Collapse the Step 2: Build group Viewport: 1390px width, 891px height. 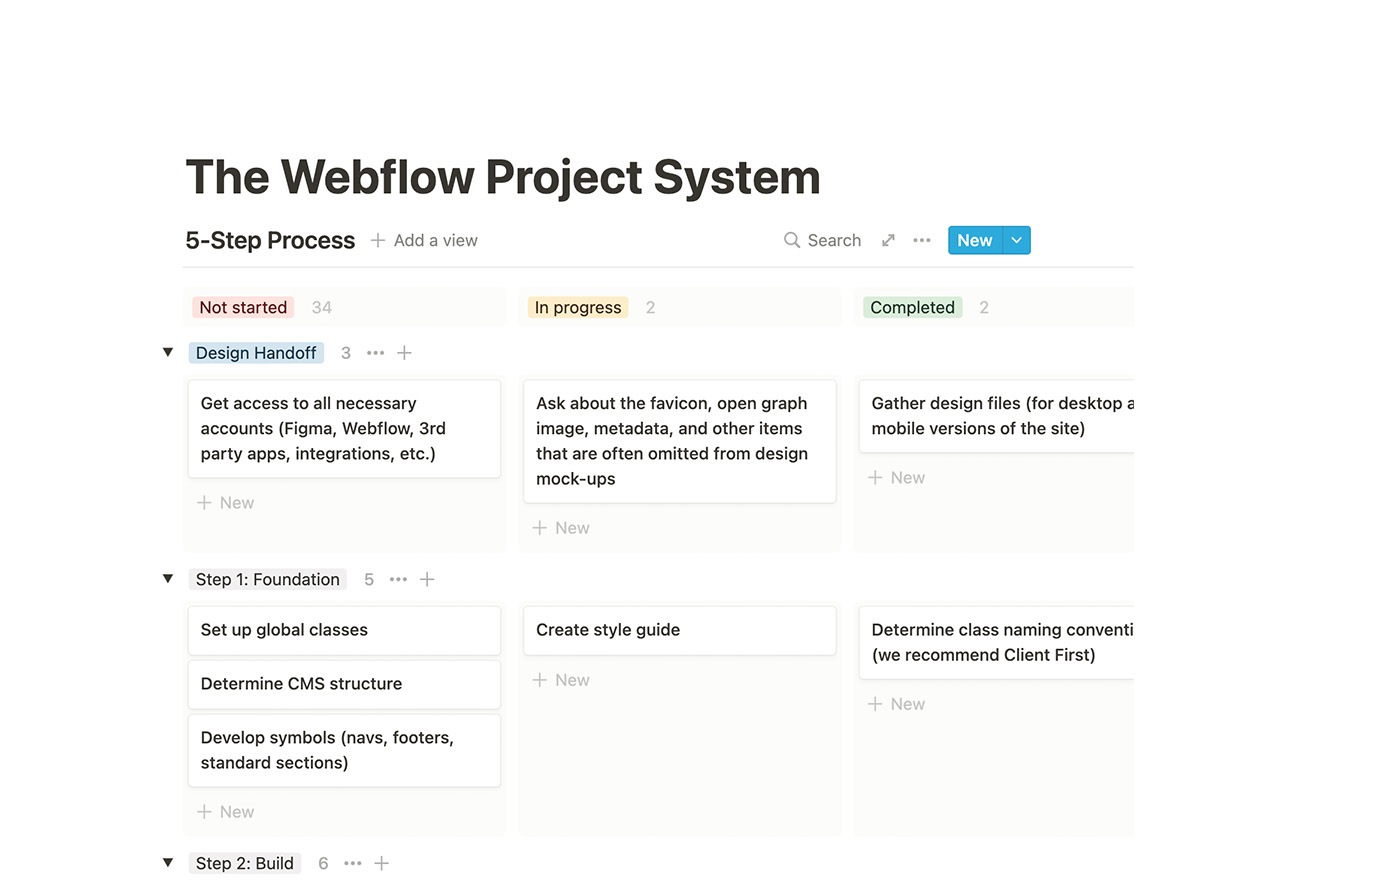(168, 862)
